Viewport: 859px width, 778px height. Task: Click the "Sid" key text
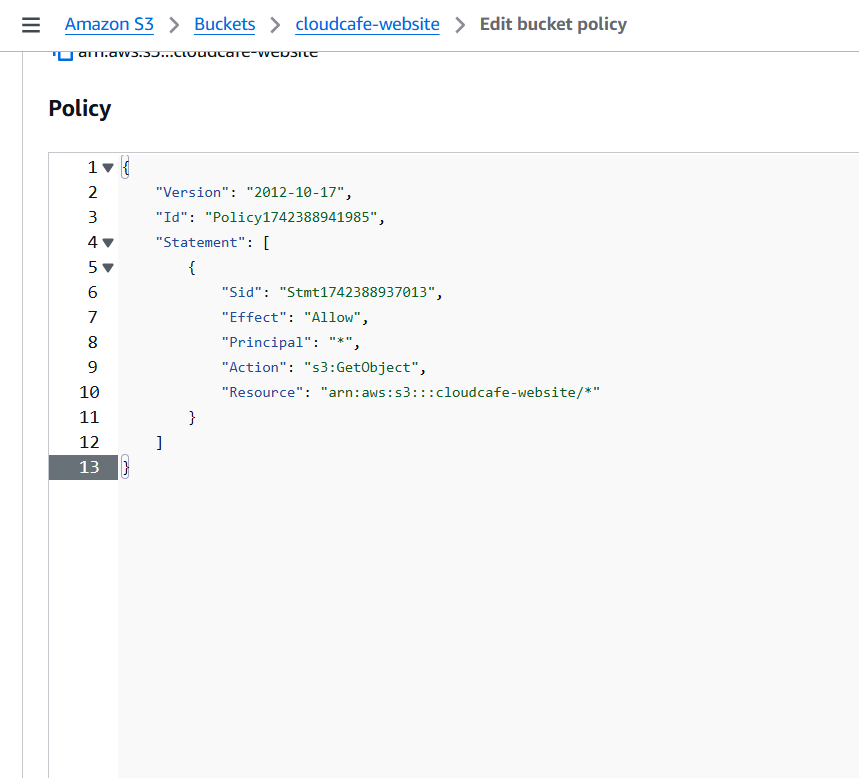[x=242, y=293]
